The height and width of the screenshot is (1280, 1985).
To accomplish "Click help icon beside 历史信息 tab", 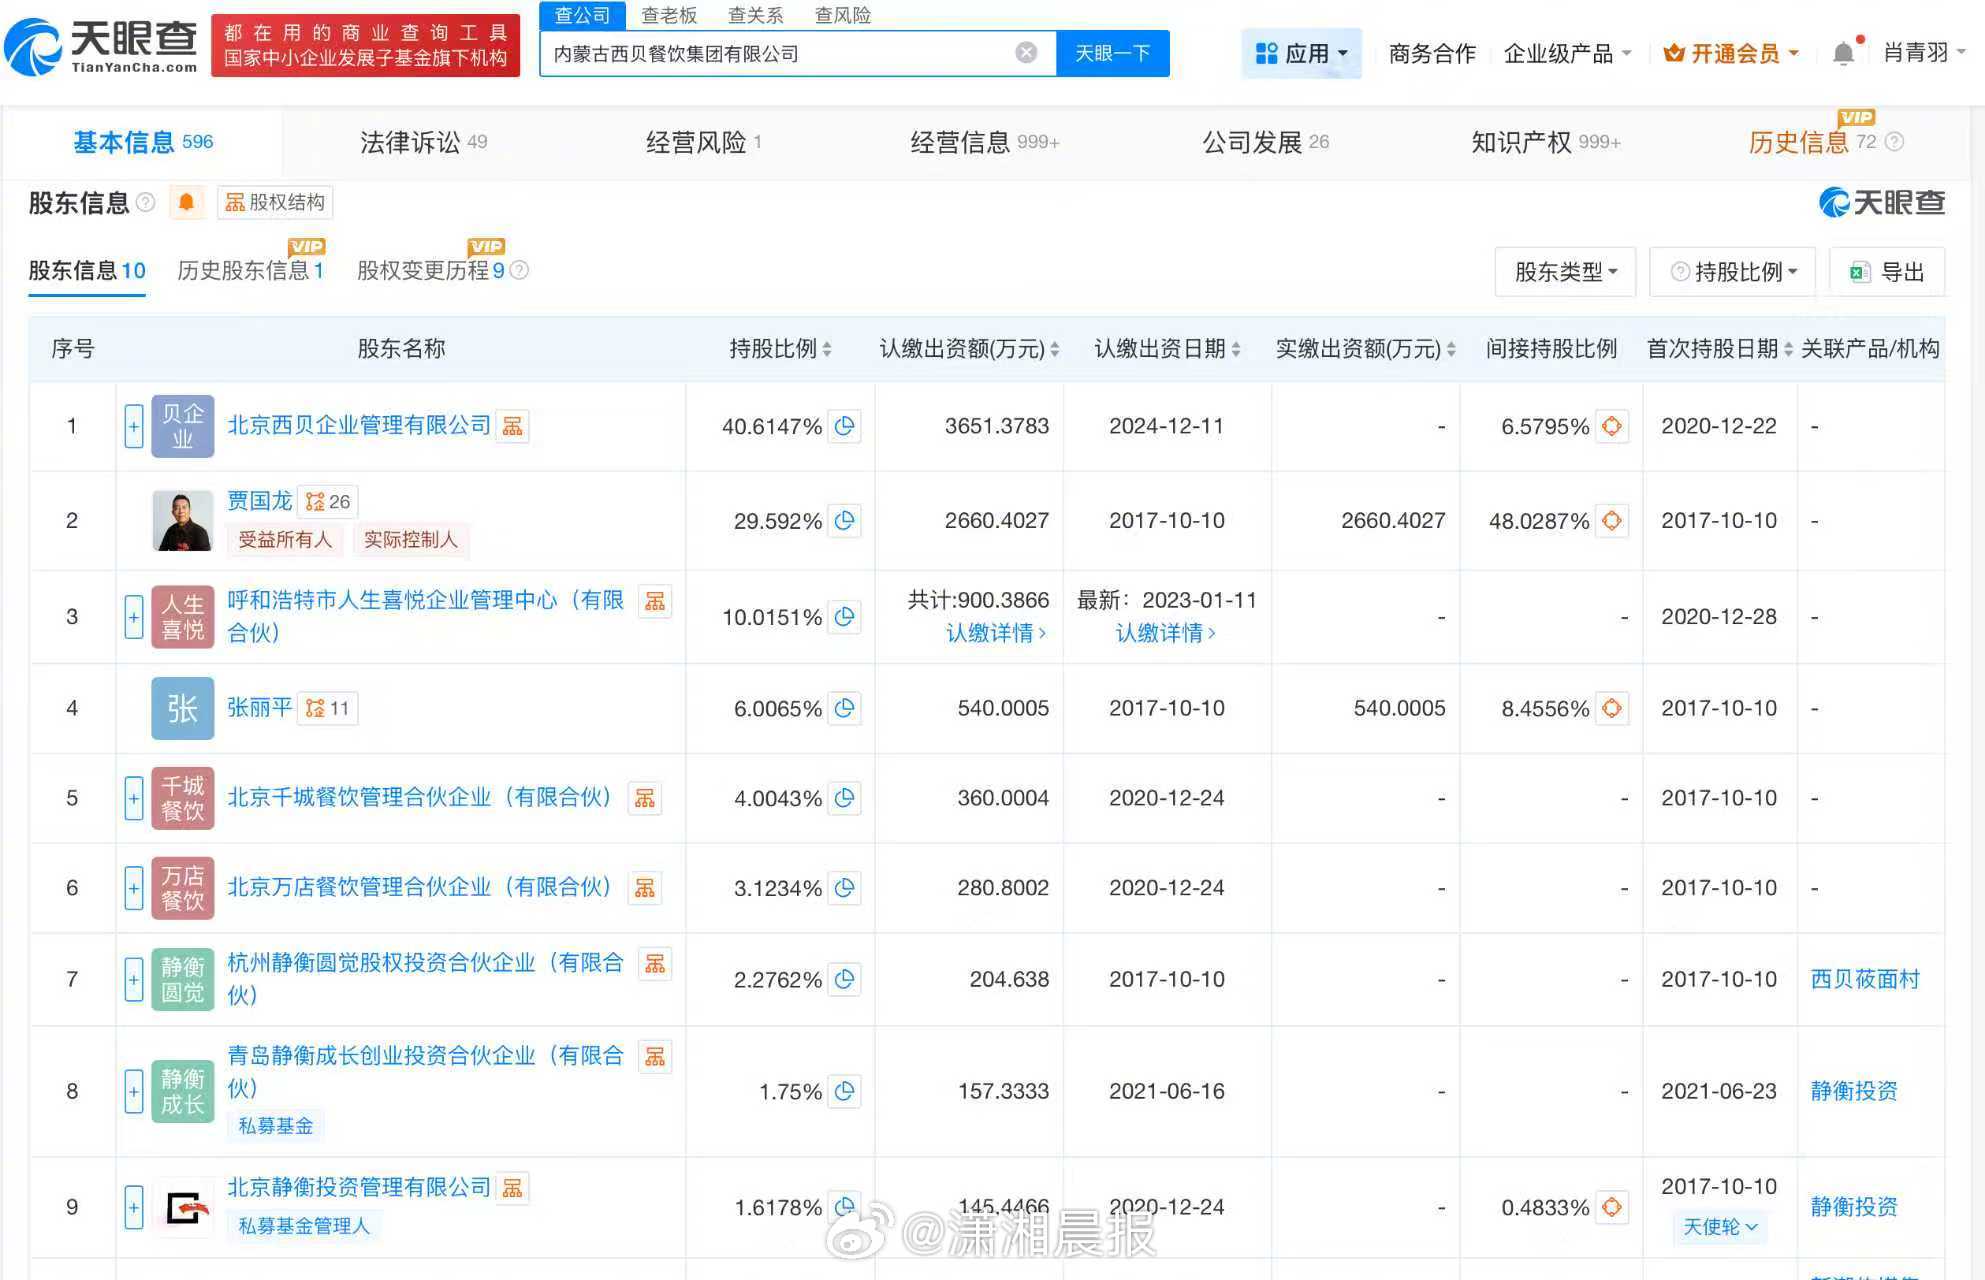I will coord(1893,142).
